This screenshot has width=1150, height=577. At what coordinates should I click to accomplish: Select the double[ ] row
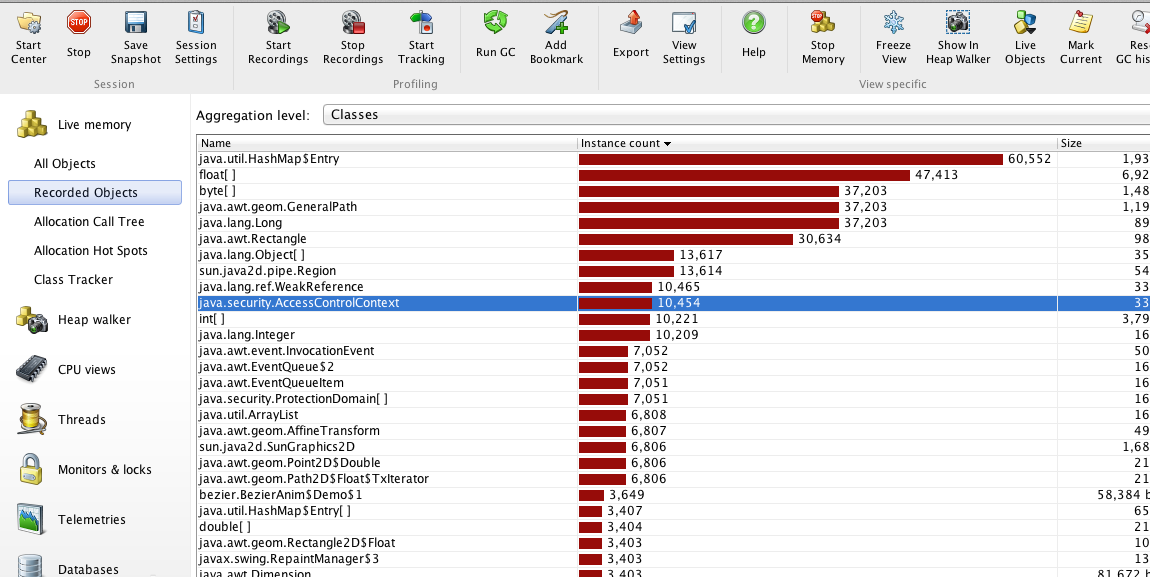pos(673,526)
